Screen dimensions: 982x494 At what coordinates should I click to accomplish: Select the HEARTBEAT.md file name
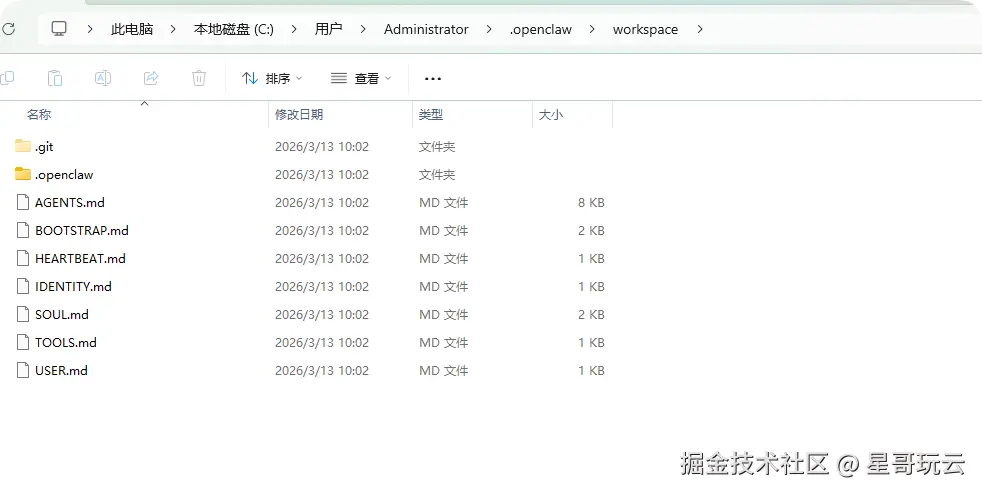pos(80,258)
